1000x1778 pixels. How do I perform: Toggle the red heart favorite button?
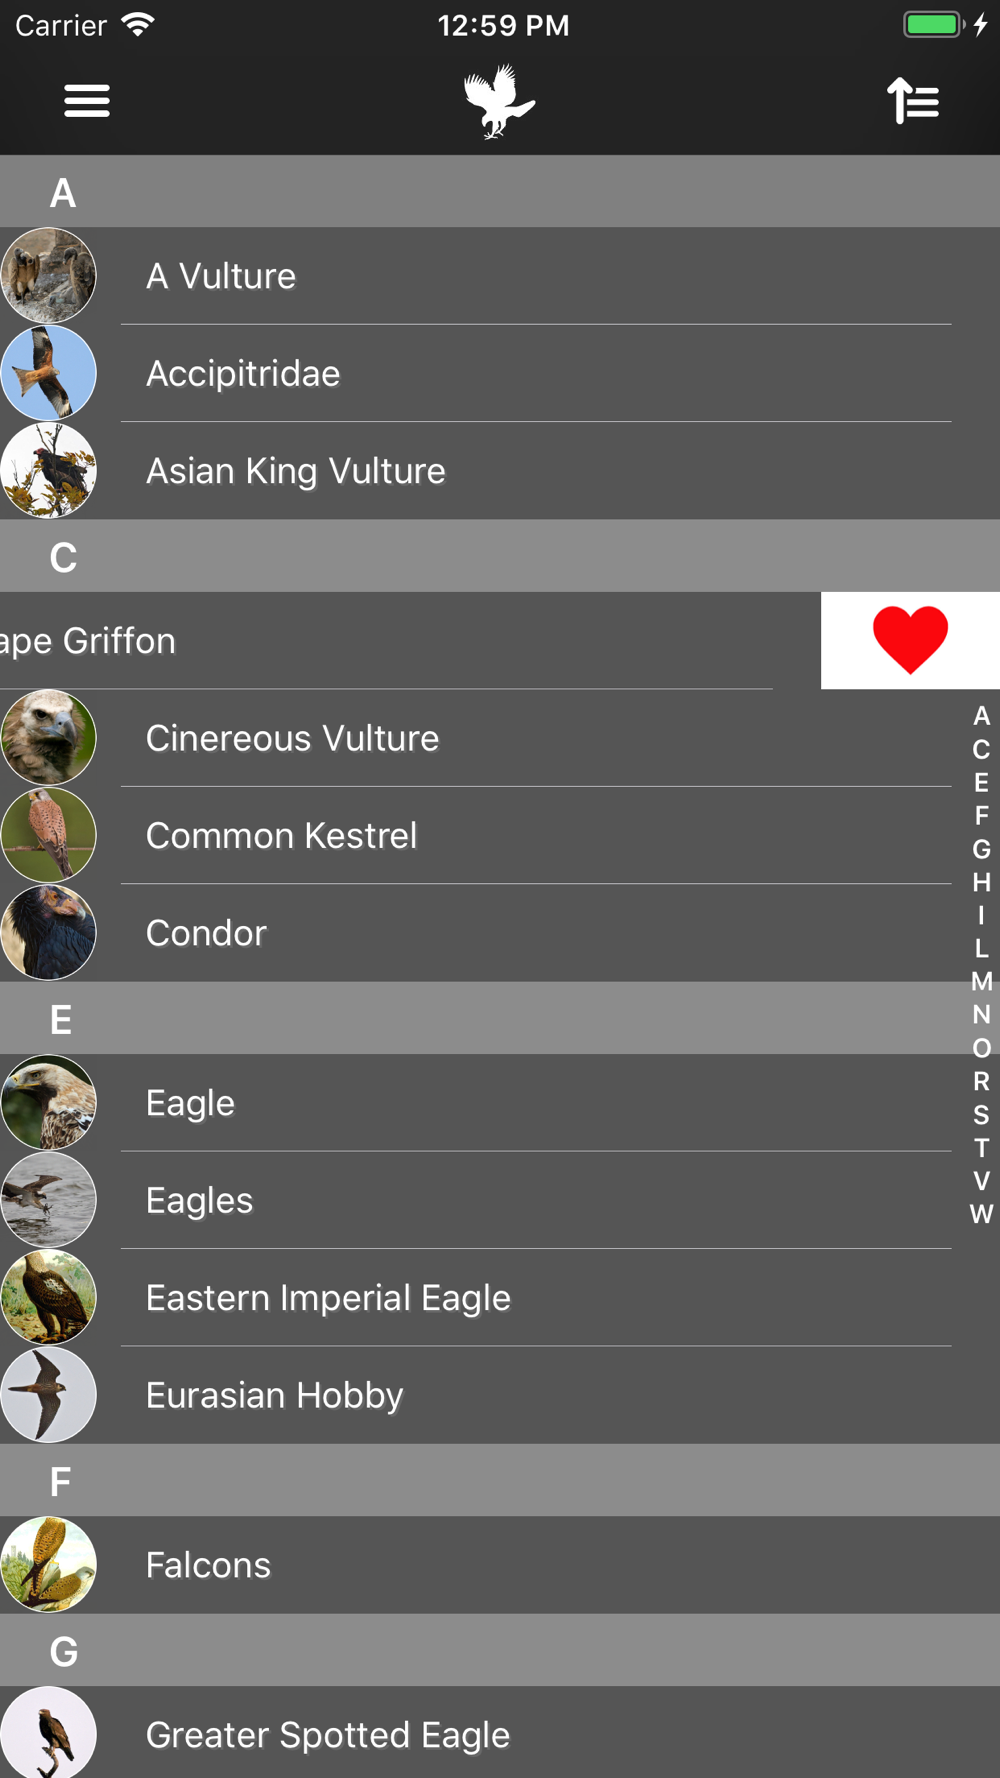[910, 640]
